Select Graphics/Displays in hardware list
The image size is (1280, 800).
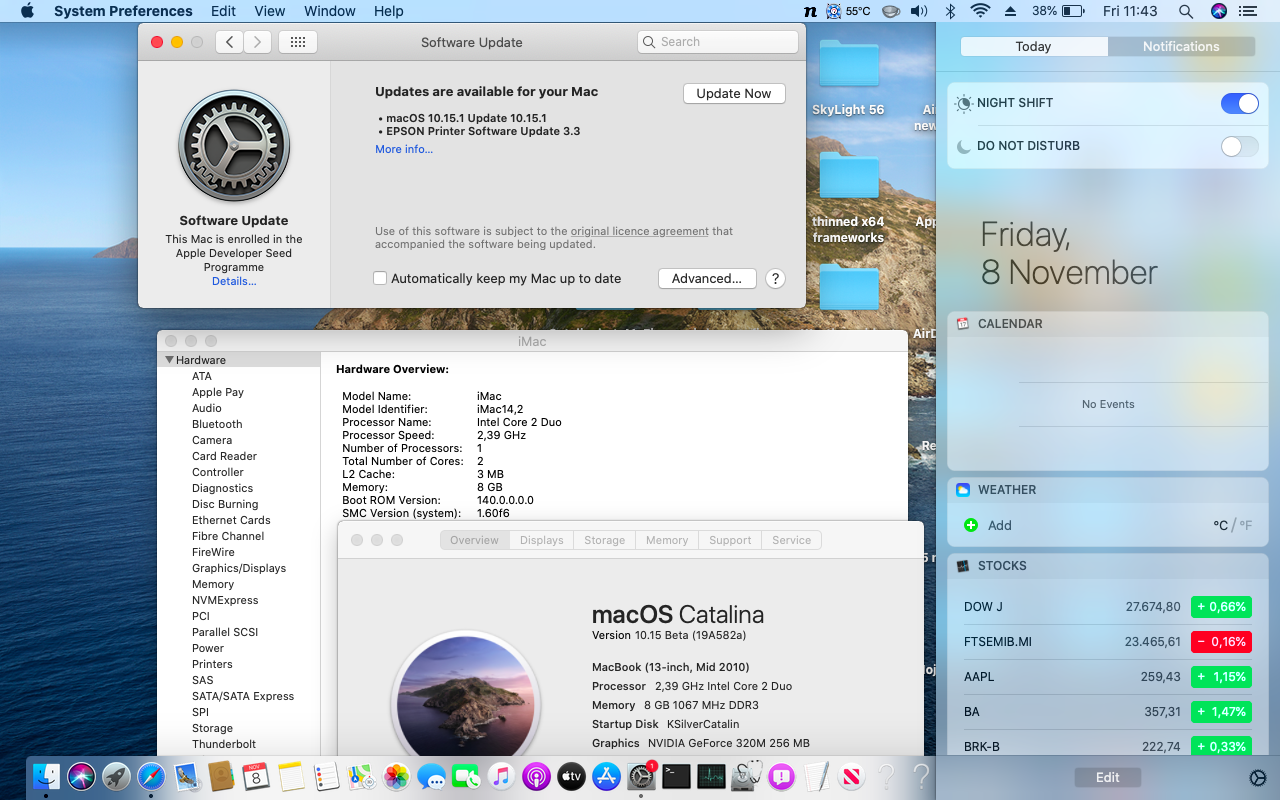tap(239, 568)
